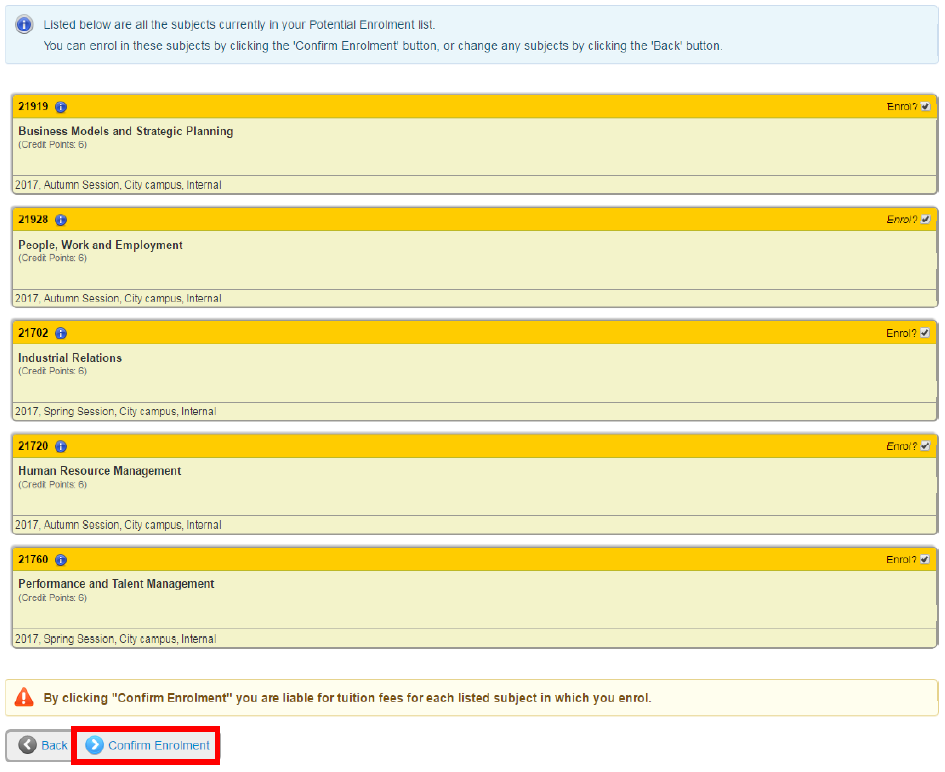Open info icon for subject 21720
The width and height of the screenshot is (945, 772).
click(61, 447)
